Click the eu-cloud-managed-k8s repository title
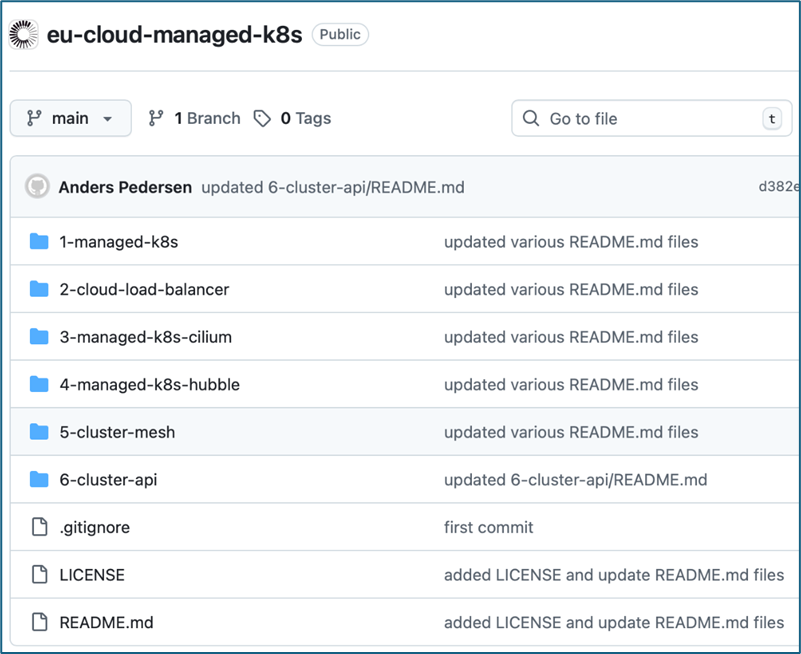The image size is (801, 654). pos(174,34)
